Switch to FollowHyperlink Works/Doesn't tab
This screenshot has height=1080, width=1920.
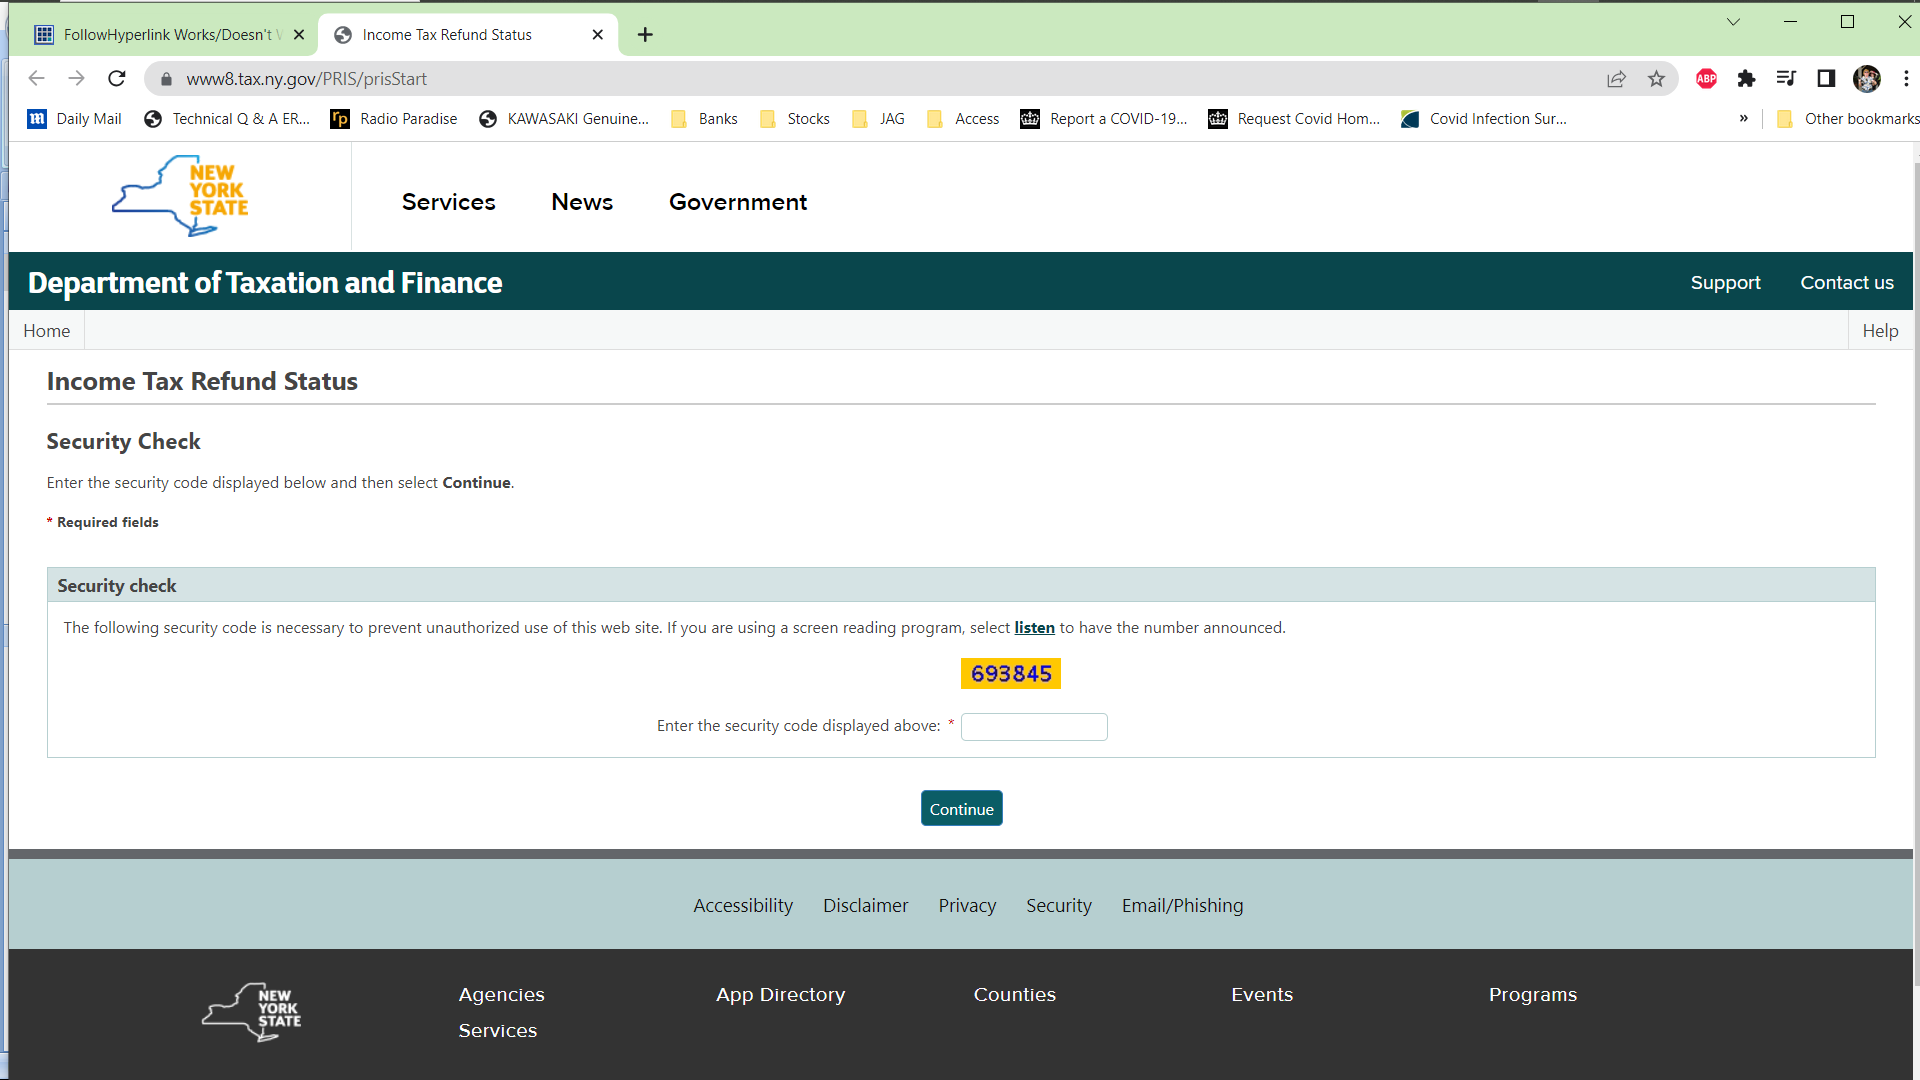coord(165,35)
